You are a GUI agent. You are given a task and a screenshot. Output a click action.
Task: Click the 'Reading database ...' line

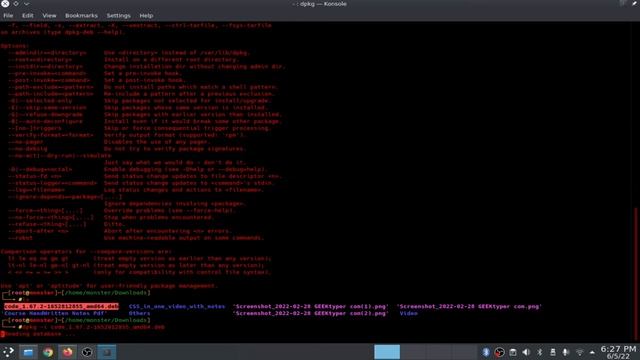pos(39,334)
